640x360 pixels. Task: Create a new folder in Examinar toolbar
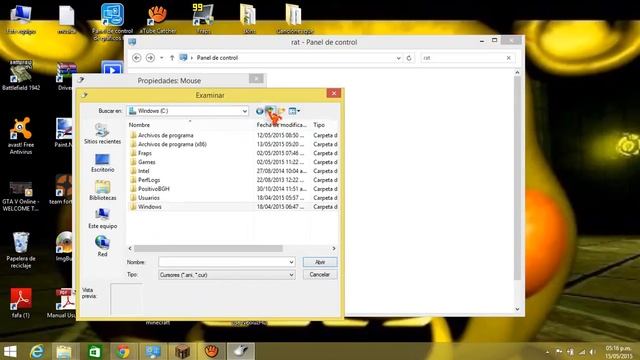[282, 111]
